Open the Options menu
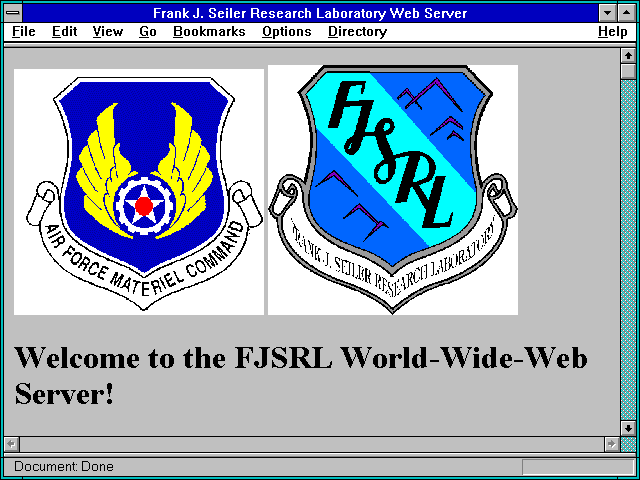The width and height of the screenshot is (640, 480). pos(287,32)
